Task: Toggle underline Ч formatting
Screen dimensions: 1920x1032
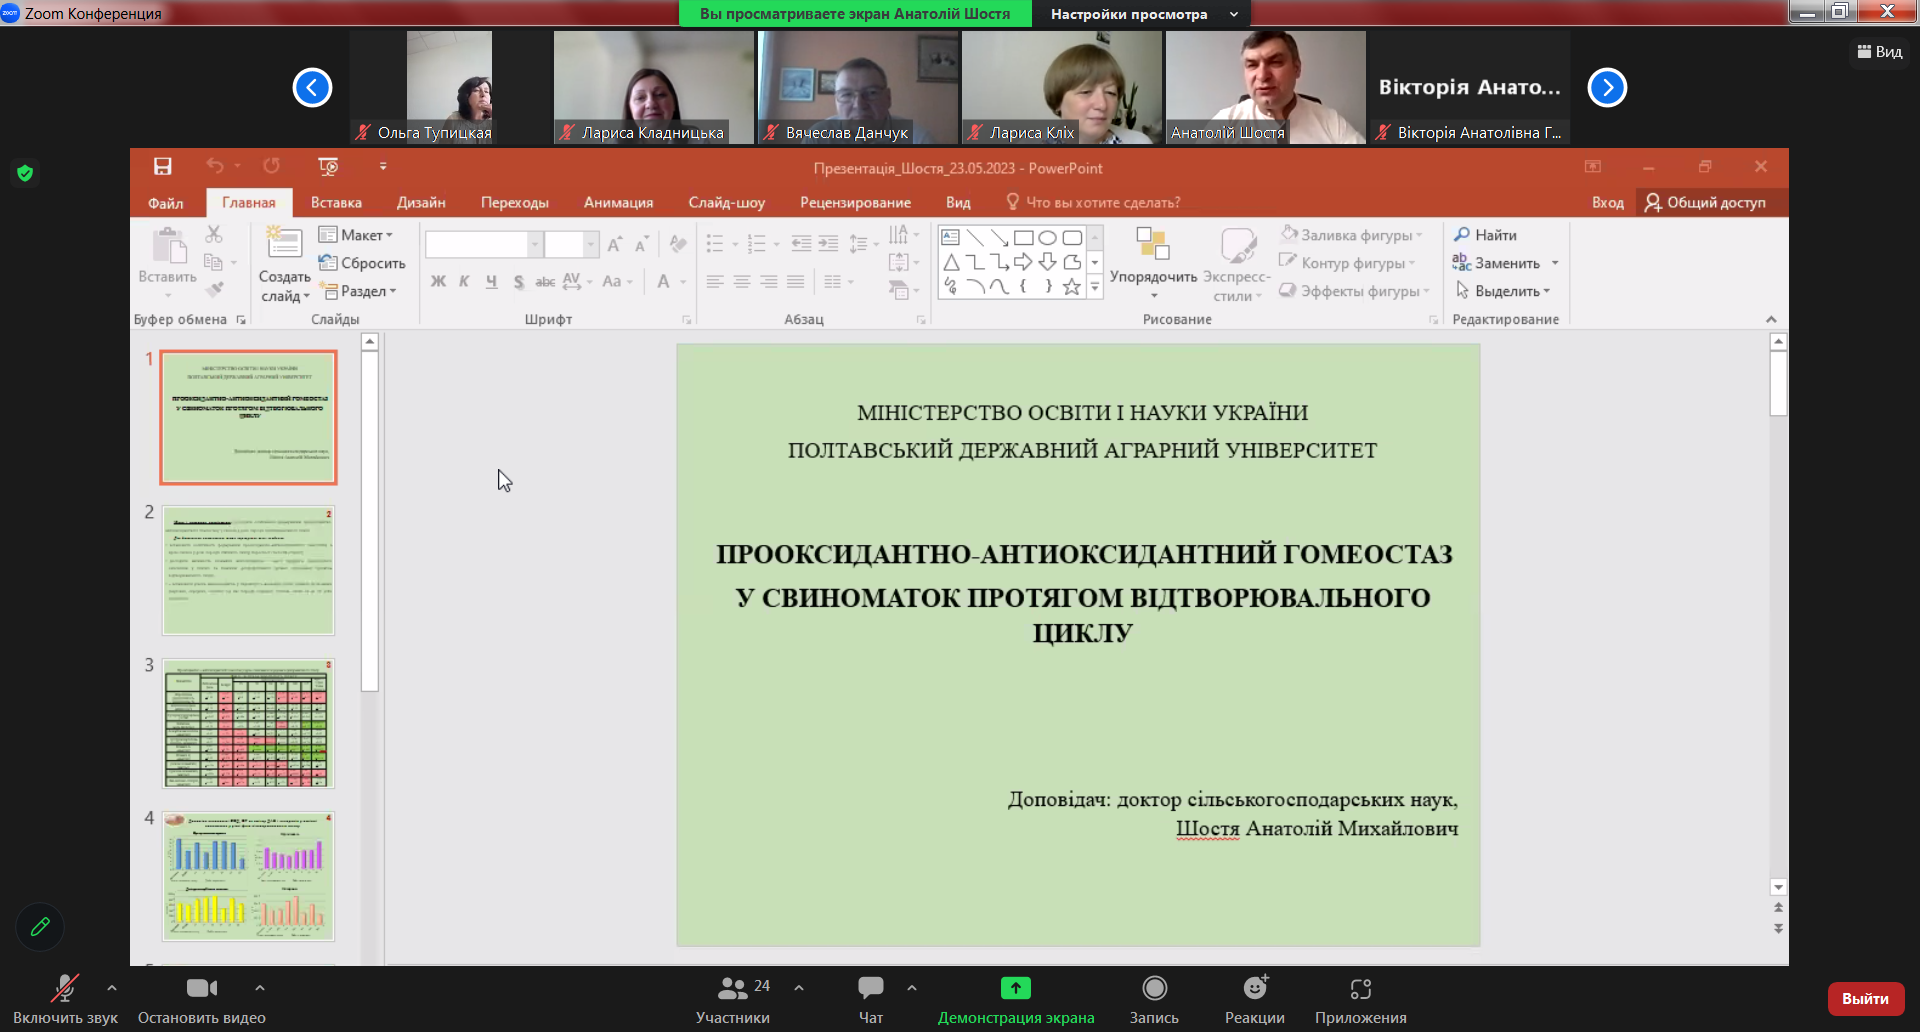Action: coord(491,282)
